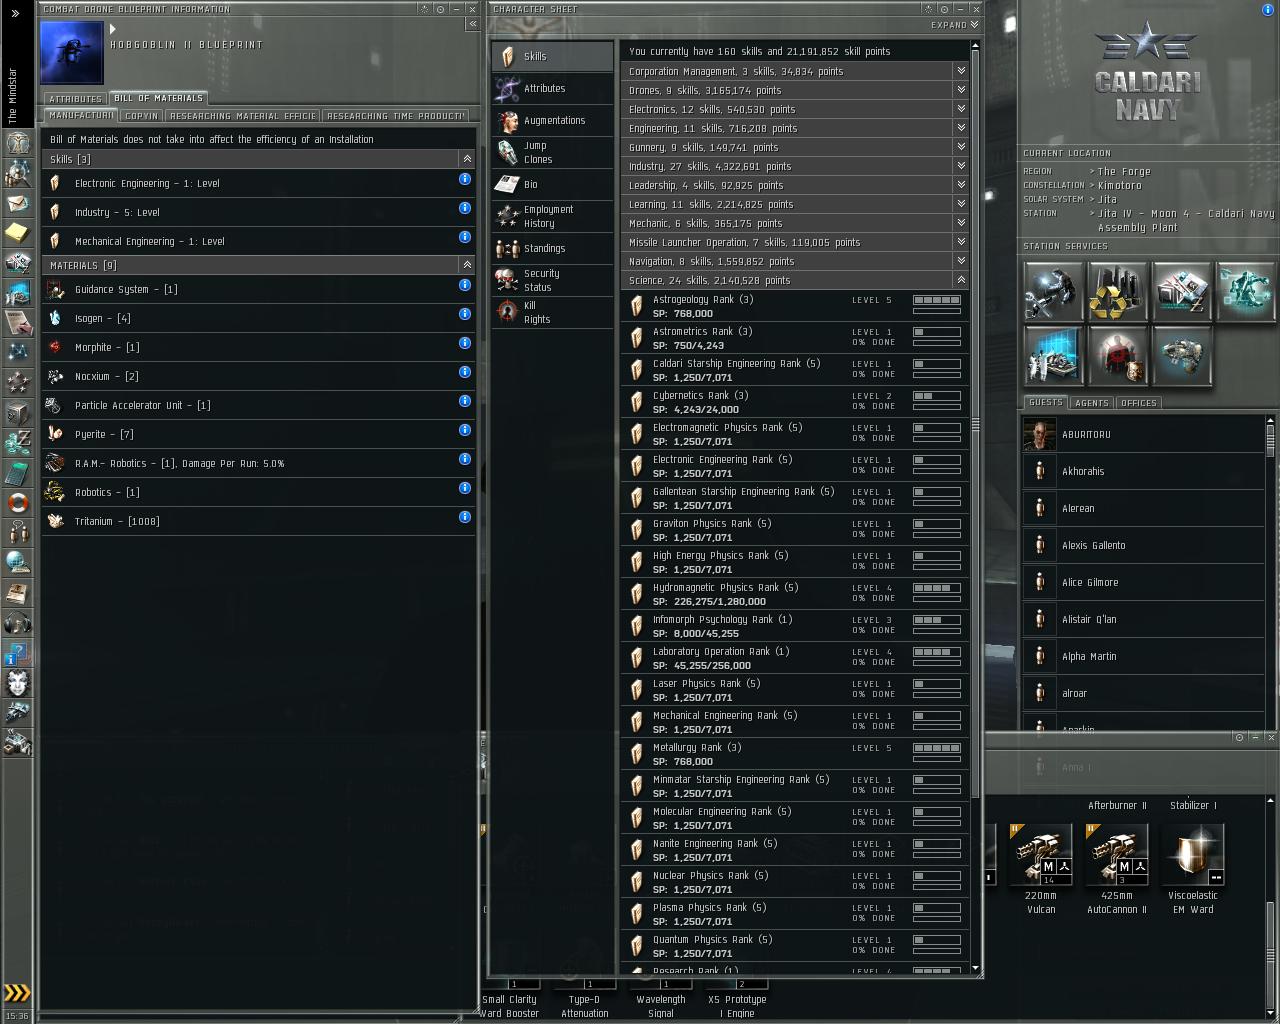Open The Forge region link
Image resolution: width=1280 pixels, height=1024 pixels.
click(x=1124, y=172)
